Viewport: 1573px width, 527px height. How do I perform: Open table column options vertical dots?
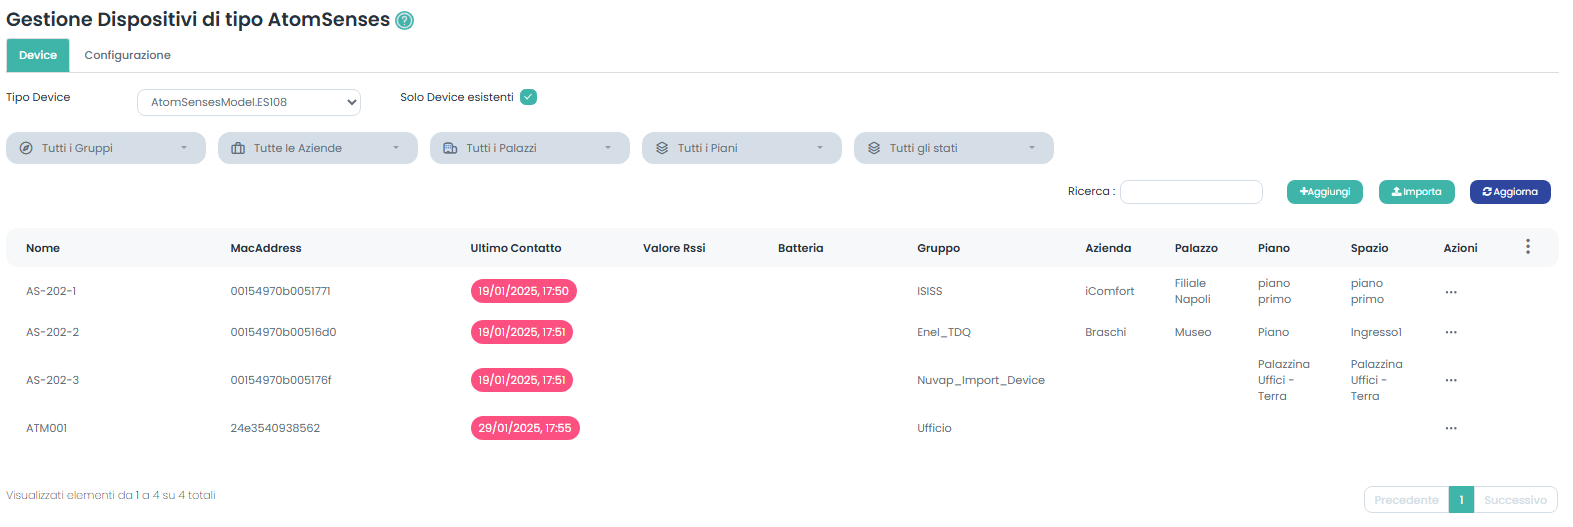point(1527,247)
